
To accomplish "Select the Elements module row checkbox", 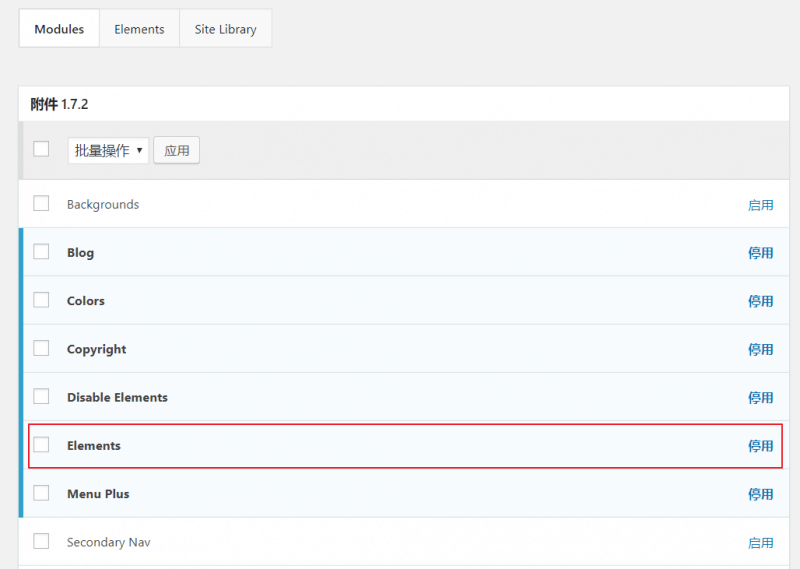I will tap(41, 445).
